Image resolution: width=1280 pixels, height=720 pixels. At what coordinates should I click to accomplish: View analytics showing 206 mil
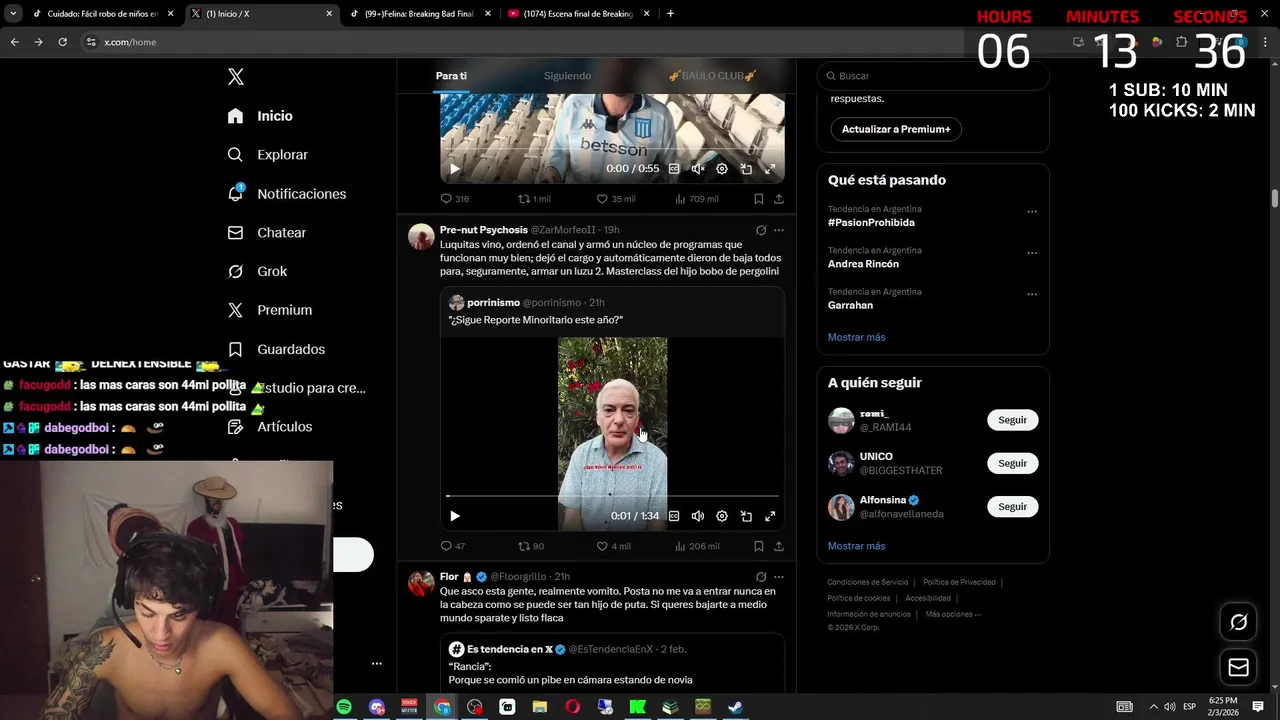coord(698,546)
